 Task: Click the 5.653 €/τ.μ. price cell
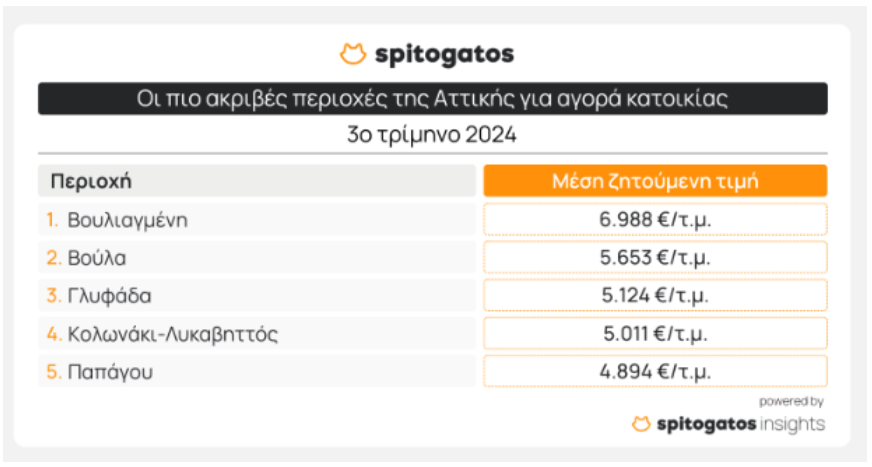(x=655, y=258)
